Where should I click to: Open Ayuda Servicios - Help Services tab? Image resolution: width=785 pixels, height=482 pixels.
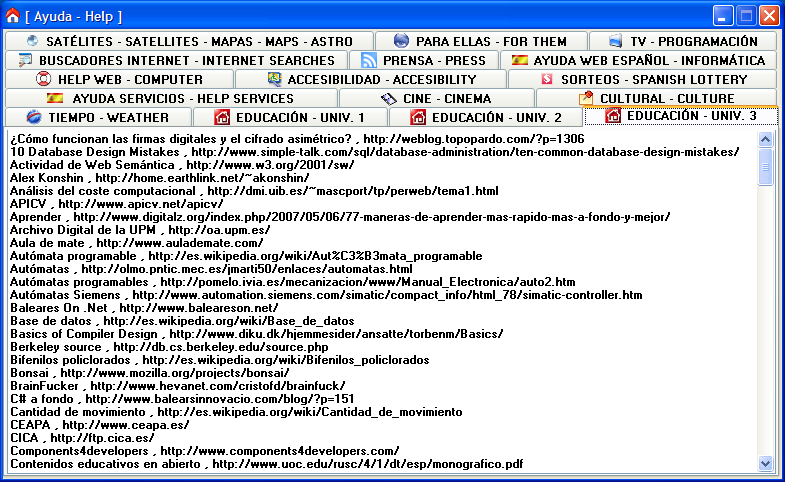pyautogui.click(x=171, y=98)
